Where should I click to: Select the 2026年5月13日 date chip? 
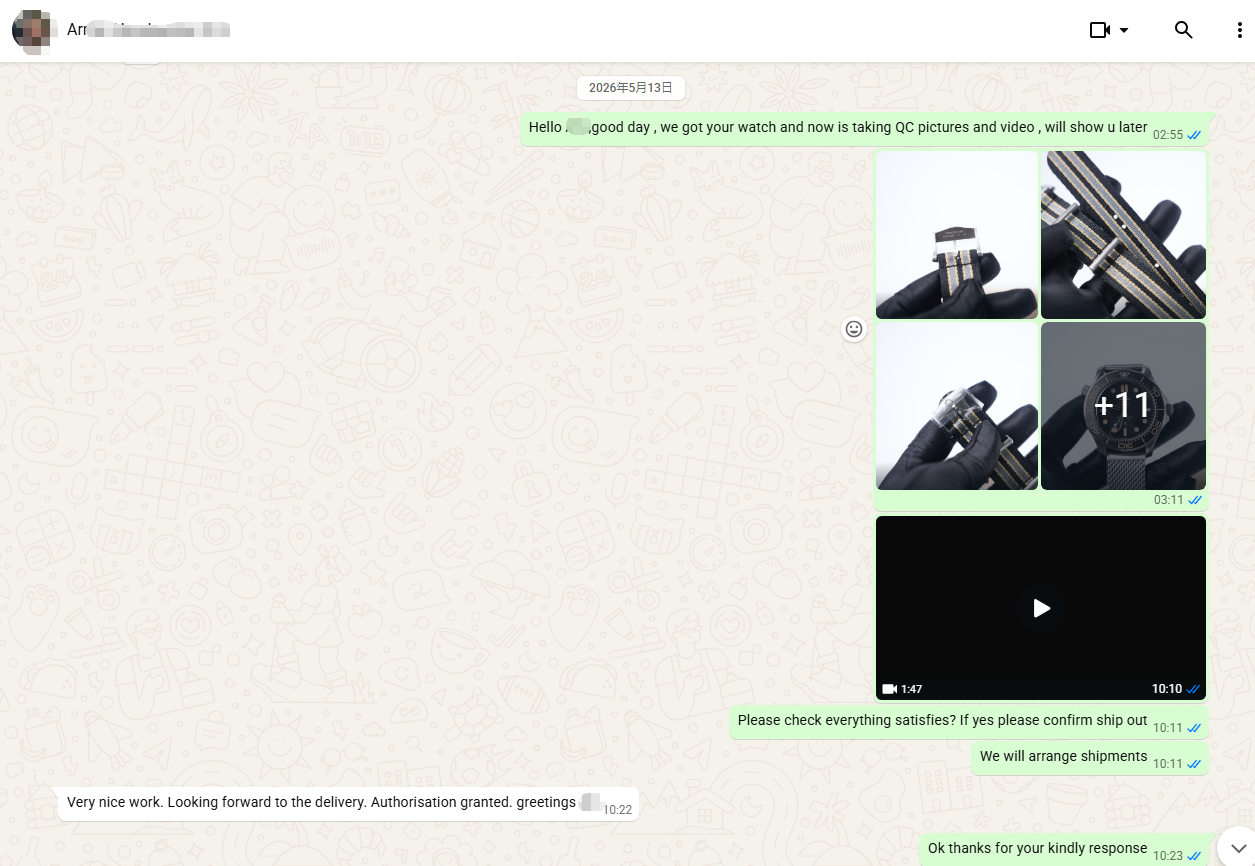tap(630, 88)
